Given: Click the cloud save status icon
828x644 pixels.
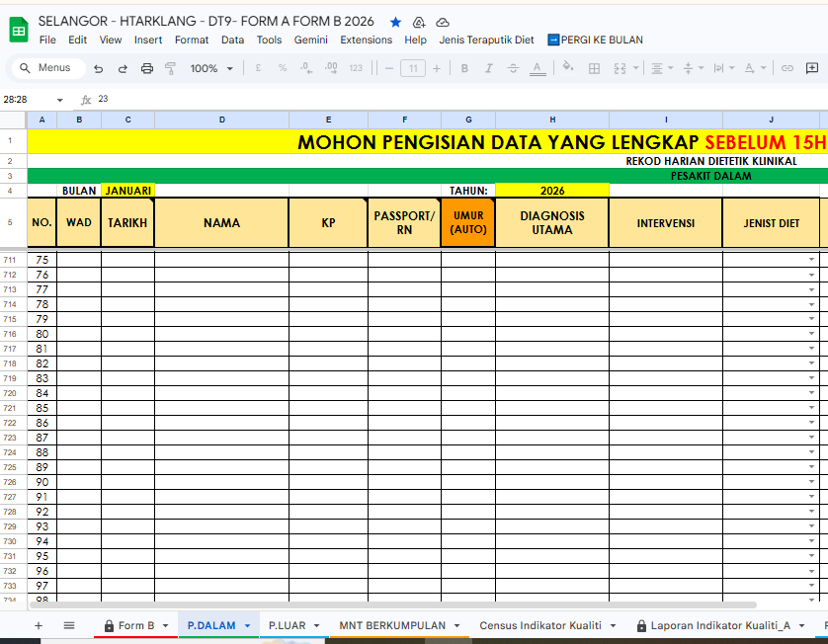Looking at the screenshot, I should [443, 21].
